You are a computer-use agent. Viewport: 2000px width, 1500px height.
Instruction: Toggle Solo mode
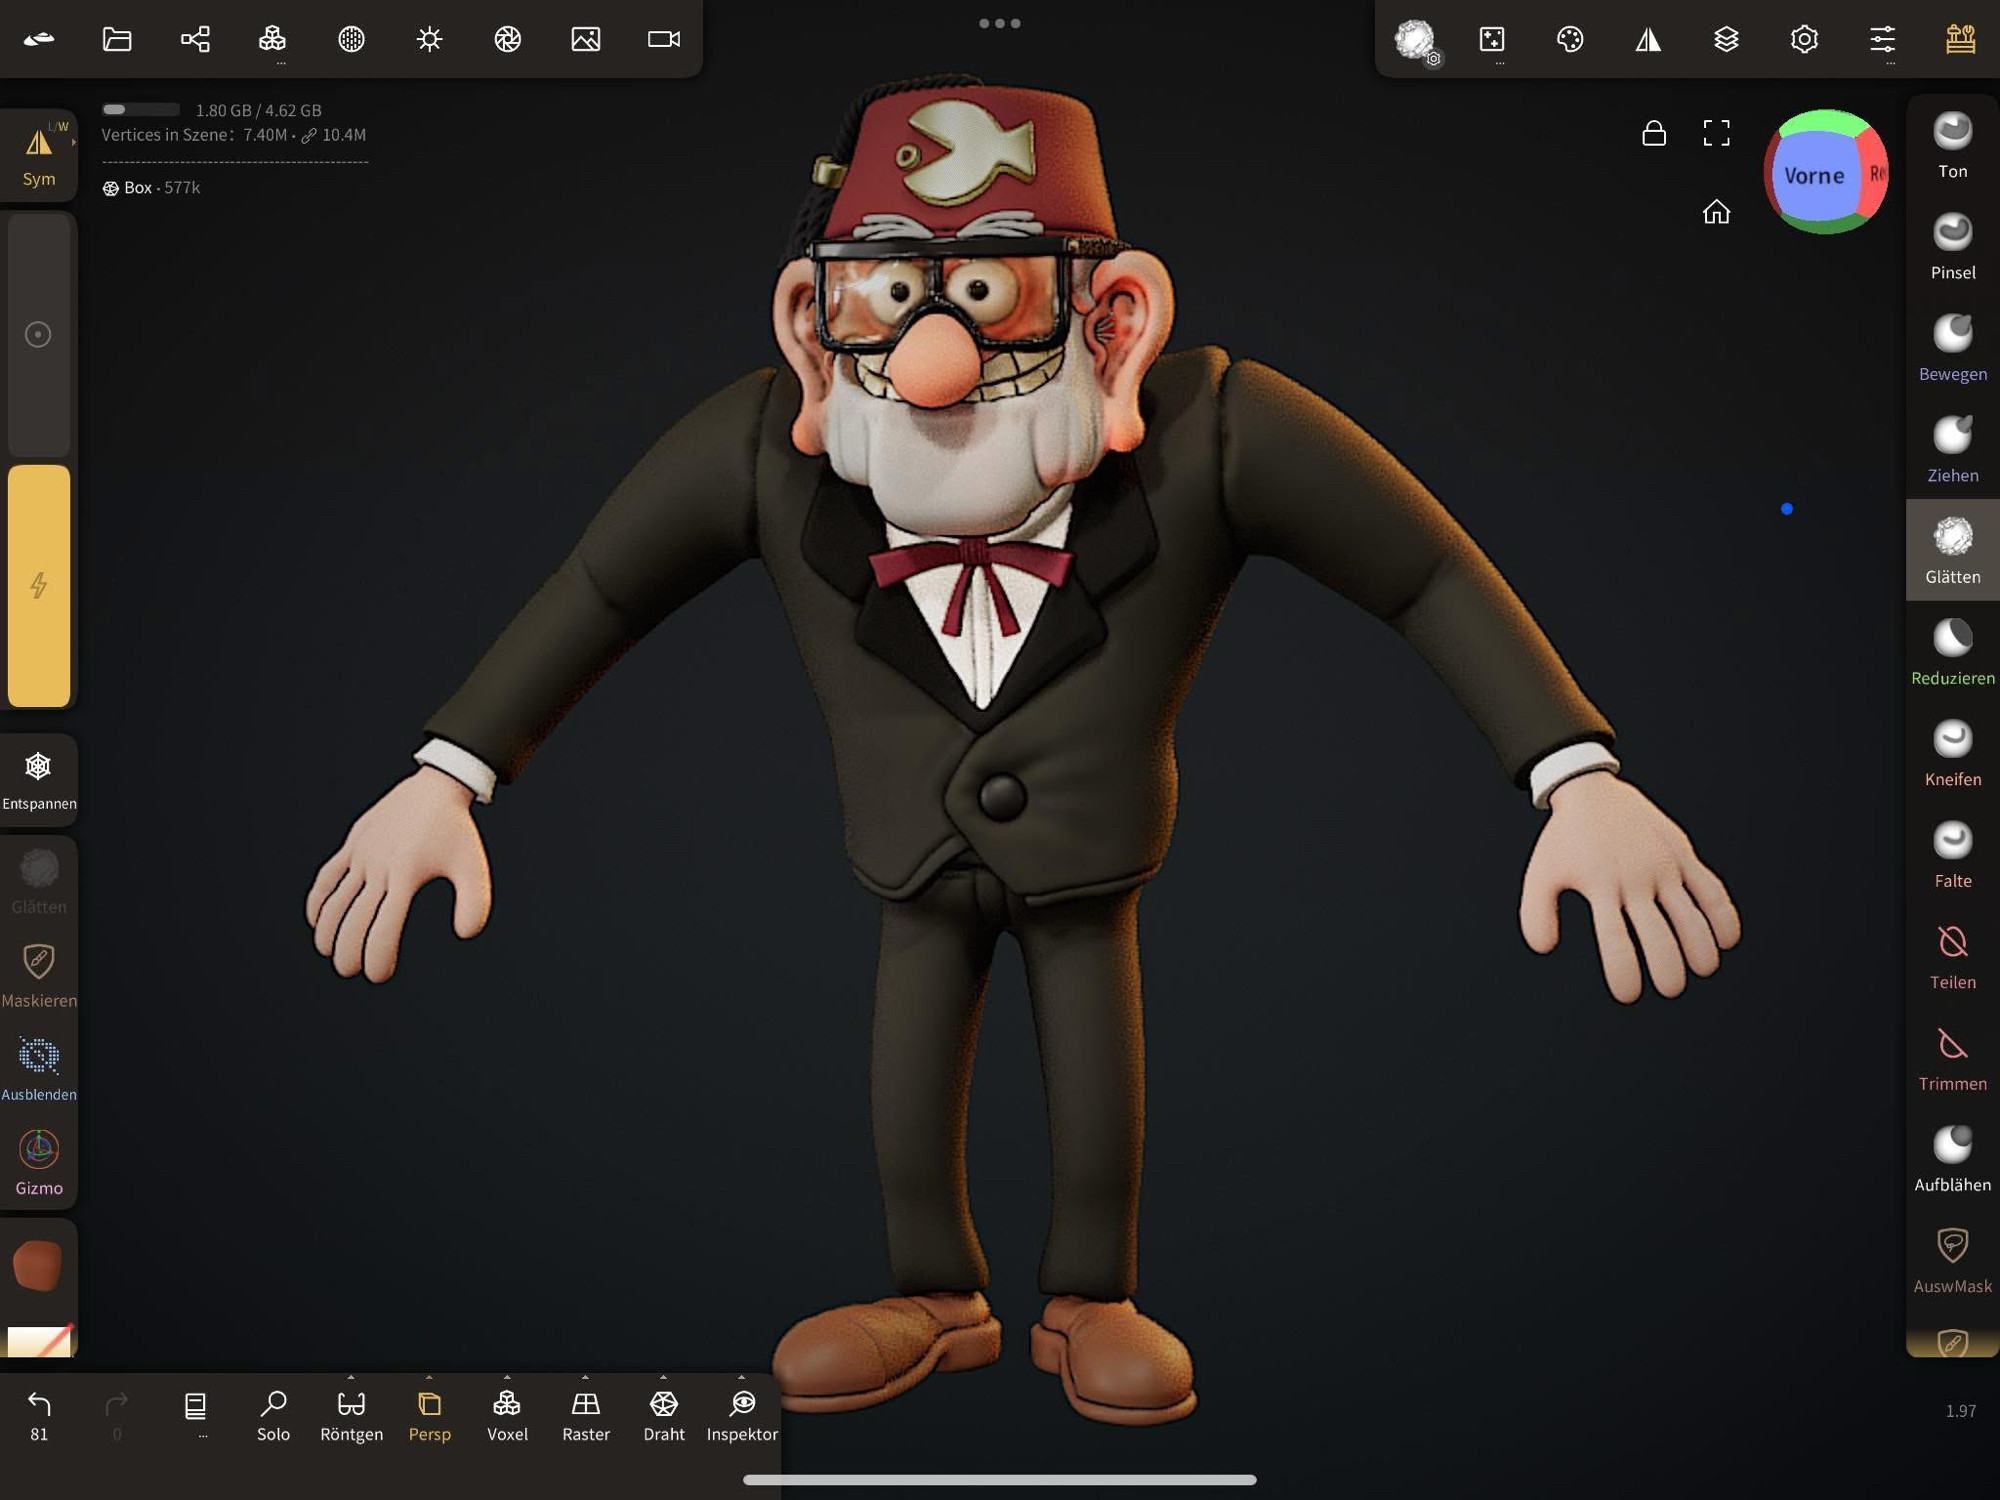coord(273,1415)
